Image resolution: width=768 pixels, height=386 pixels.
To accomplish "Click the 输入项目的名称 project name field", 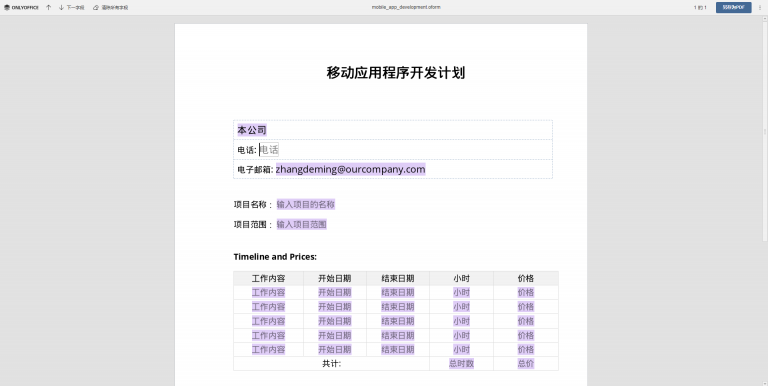I will click(306, 204).
